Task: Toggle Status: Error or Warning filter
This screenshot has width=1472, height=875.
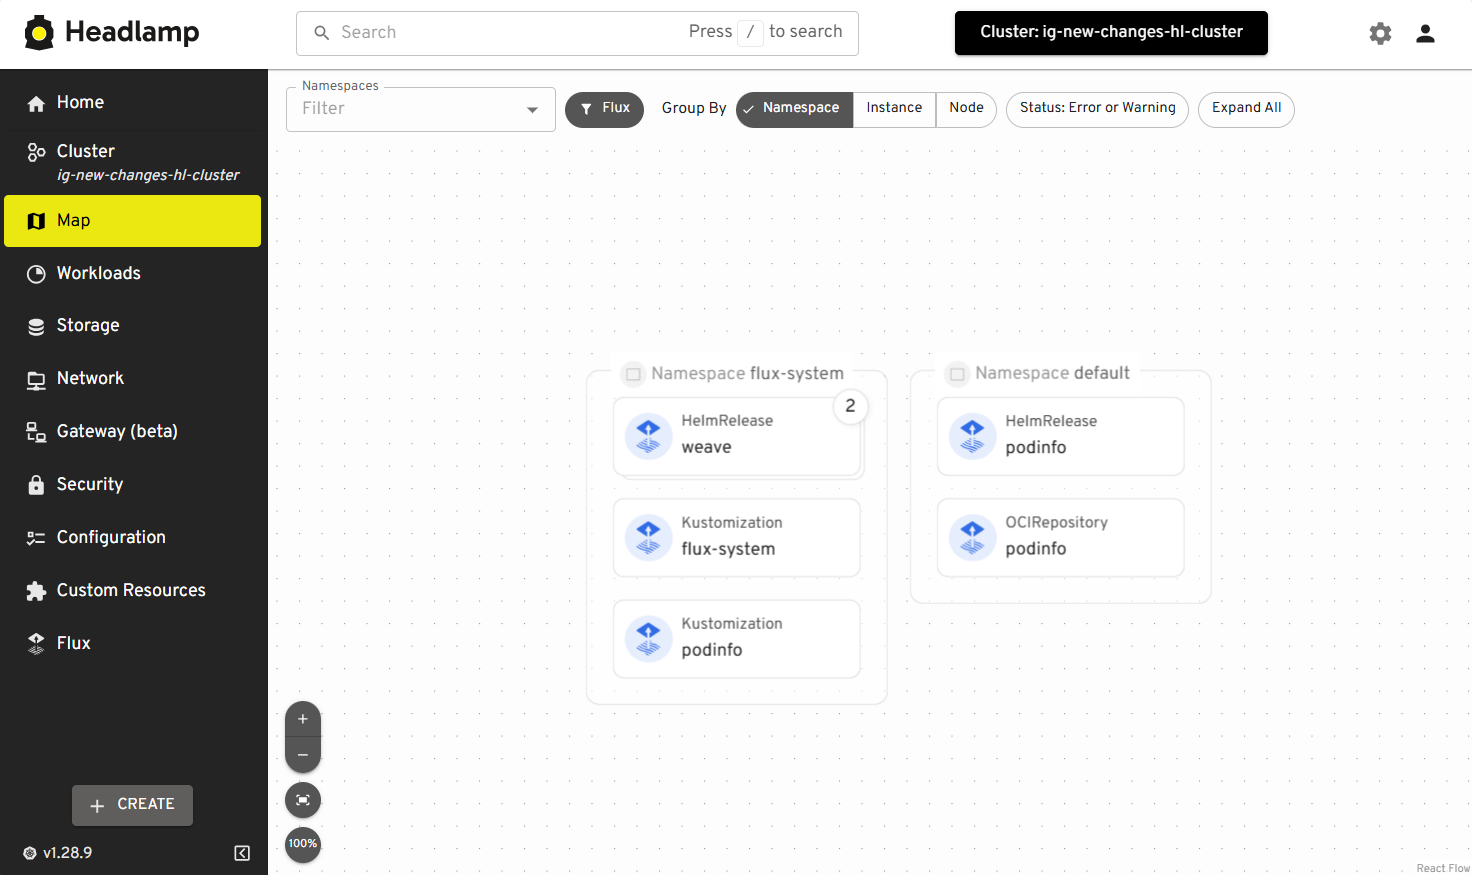Action: pyautogui.click(x=1097, y=109)
